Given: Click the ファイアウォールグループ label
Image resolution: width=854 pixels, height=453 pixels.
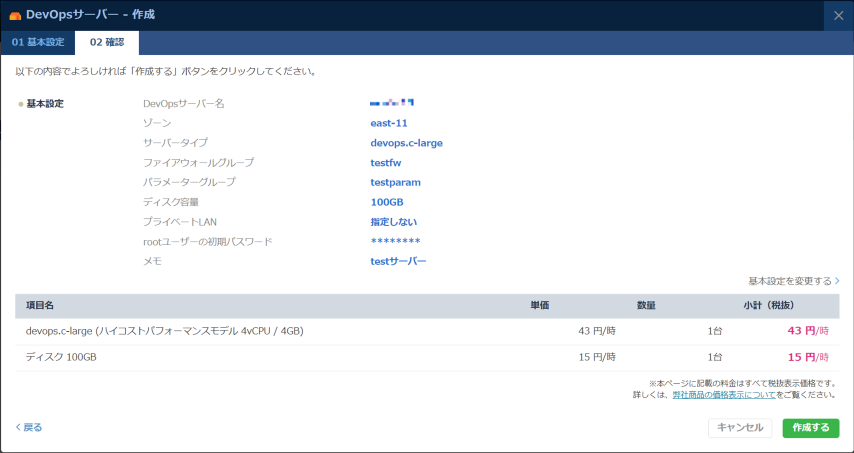Looking at the screenshot, I should [198, 163].
